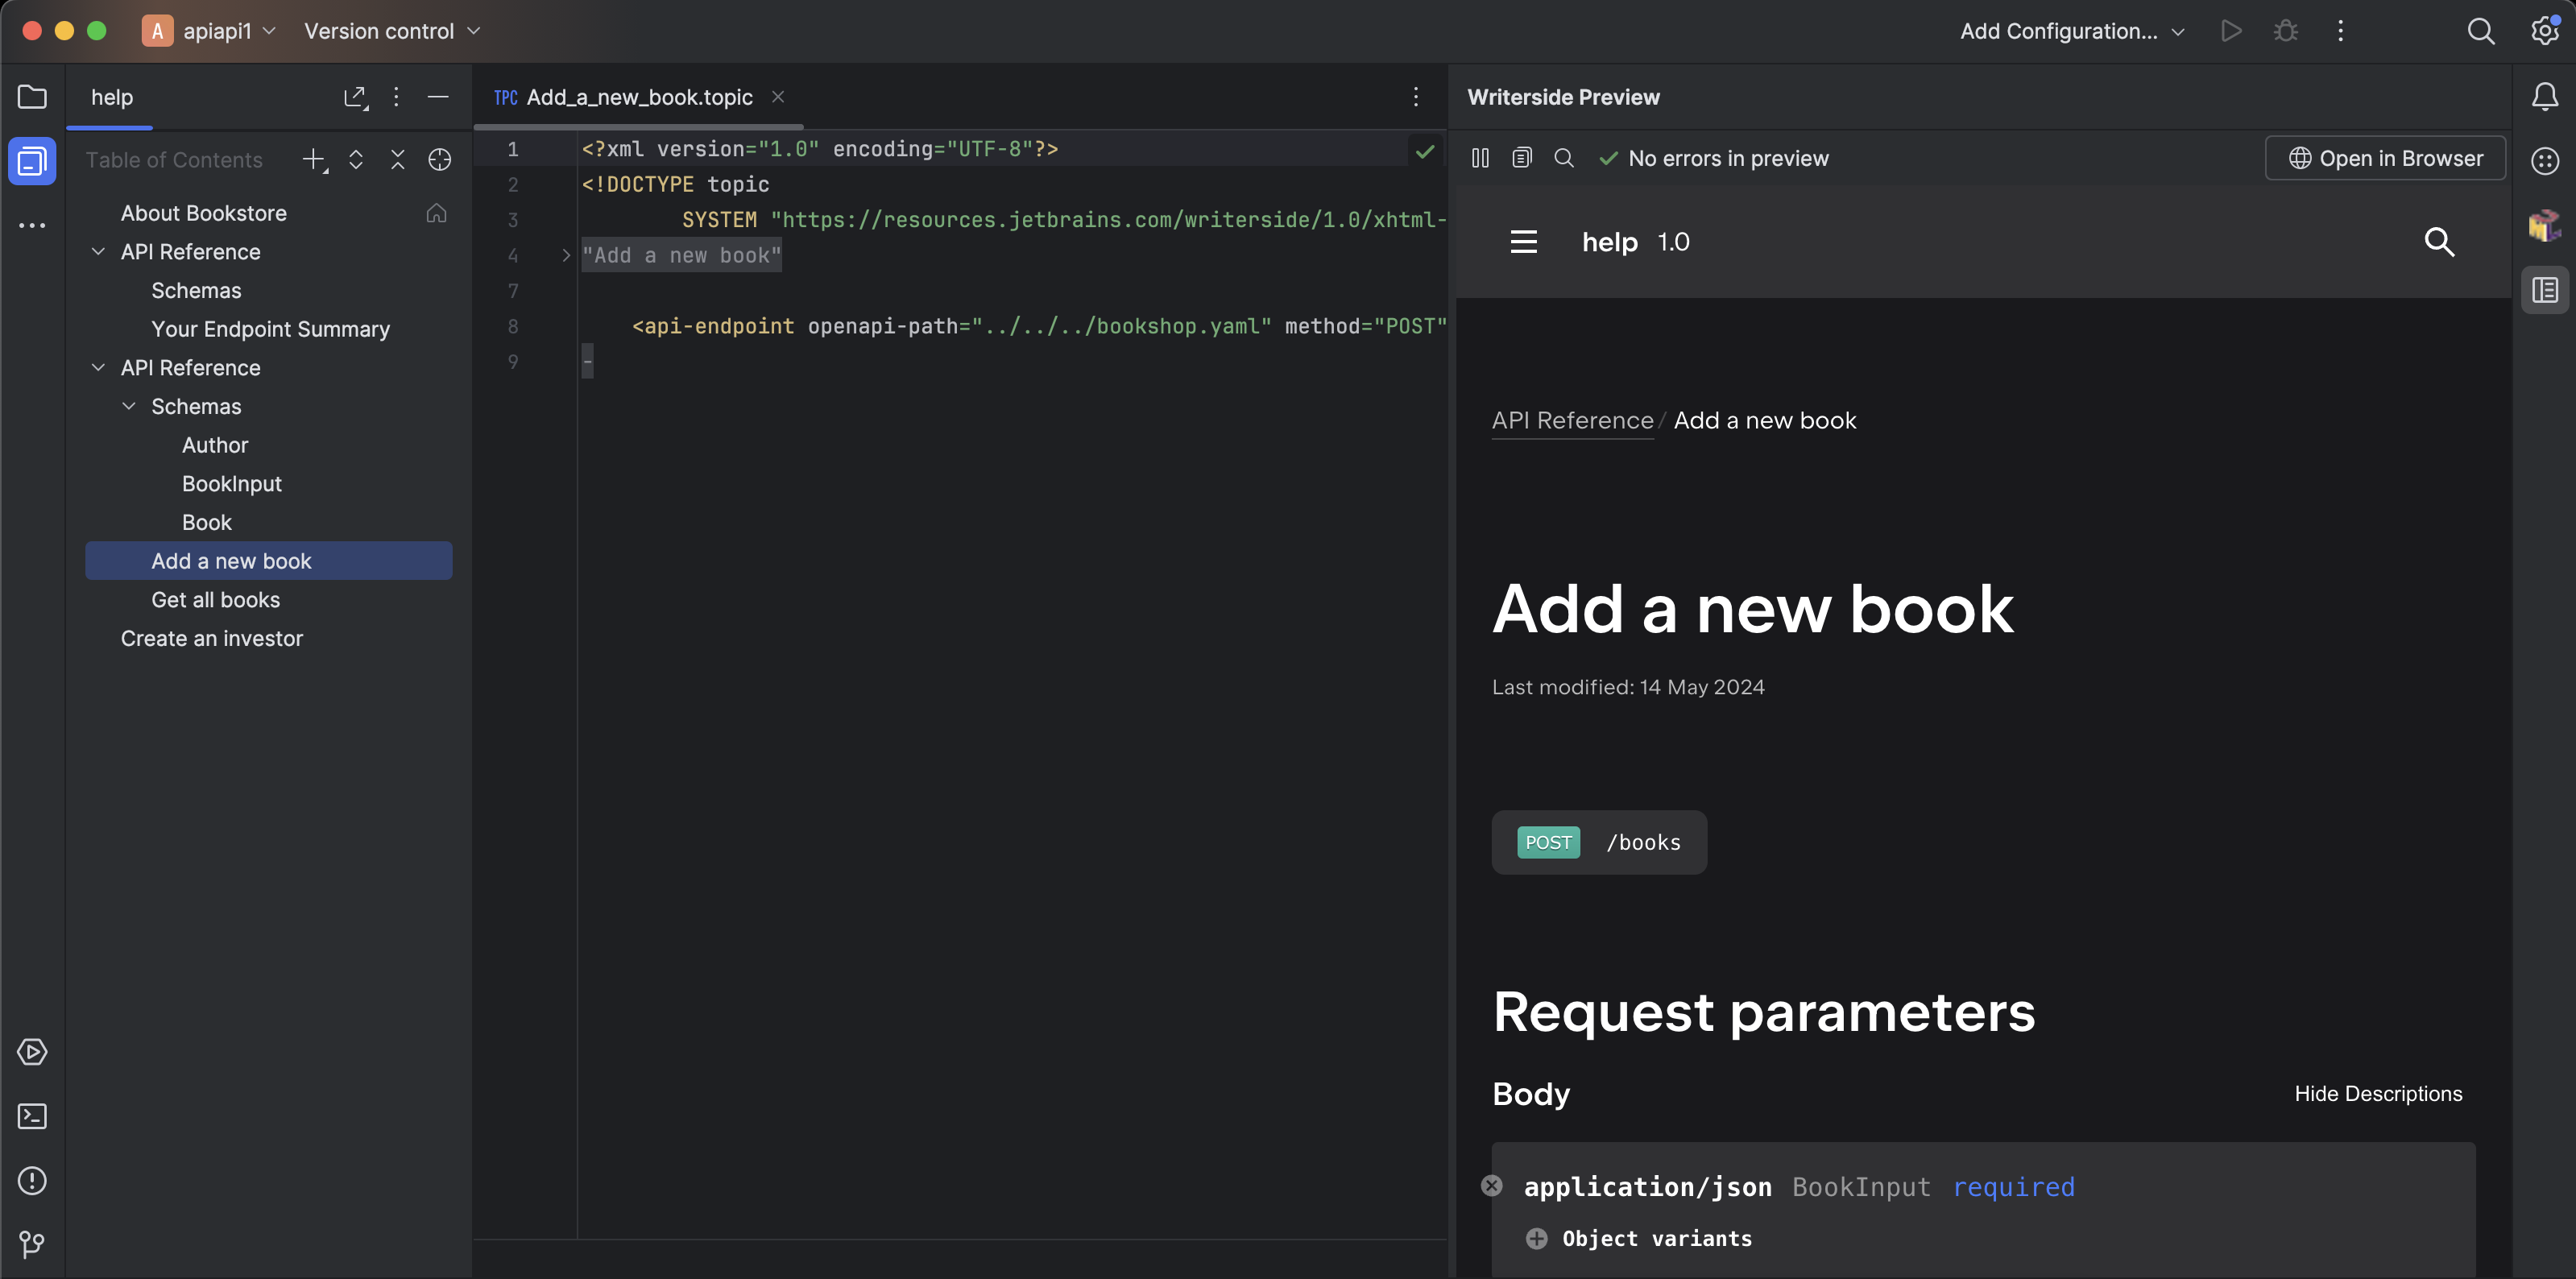Select the BookInput schema topic
Viewport: 2576px width, 1279px height.
tap(232, 484)
